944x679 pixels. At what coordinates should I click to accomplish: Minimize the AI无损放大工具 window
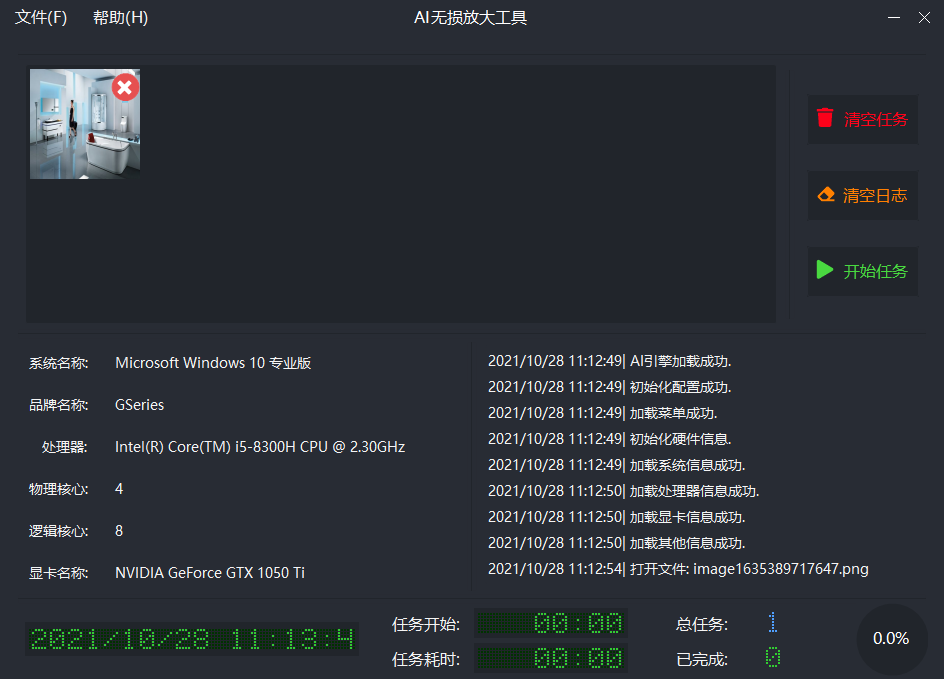[x=894, y=17]
